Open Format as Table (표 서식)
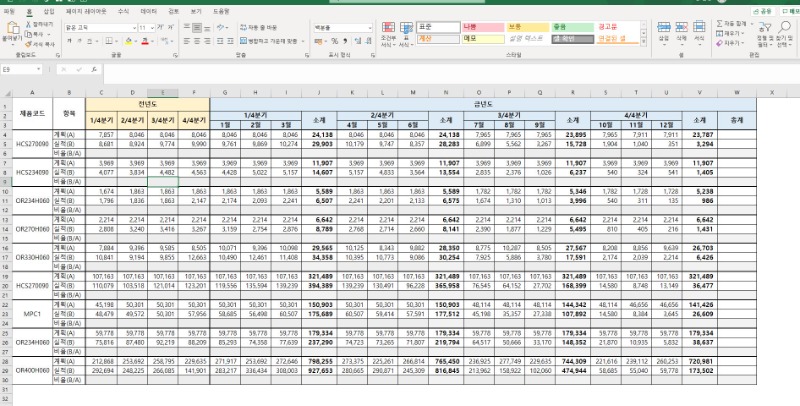800x406 pixels. pyautogui.click(x=407, y=35)
